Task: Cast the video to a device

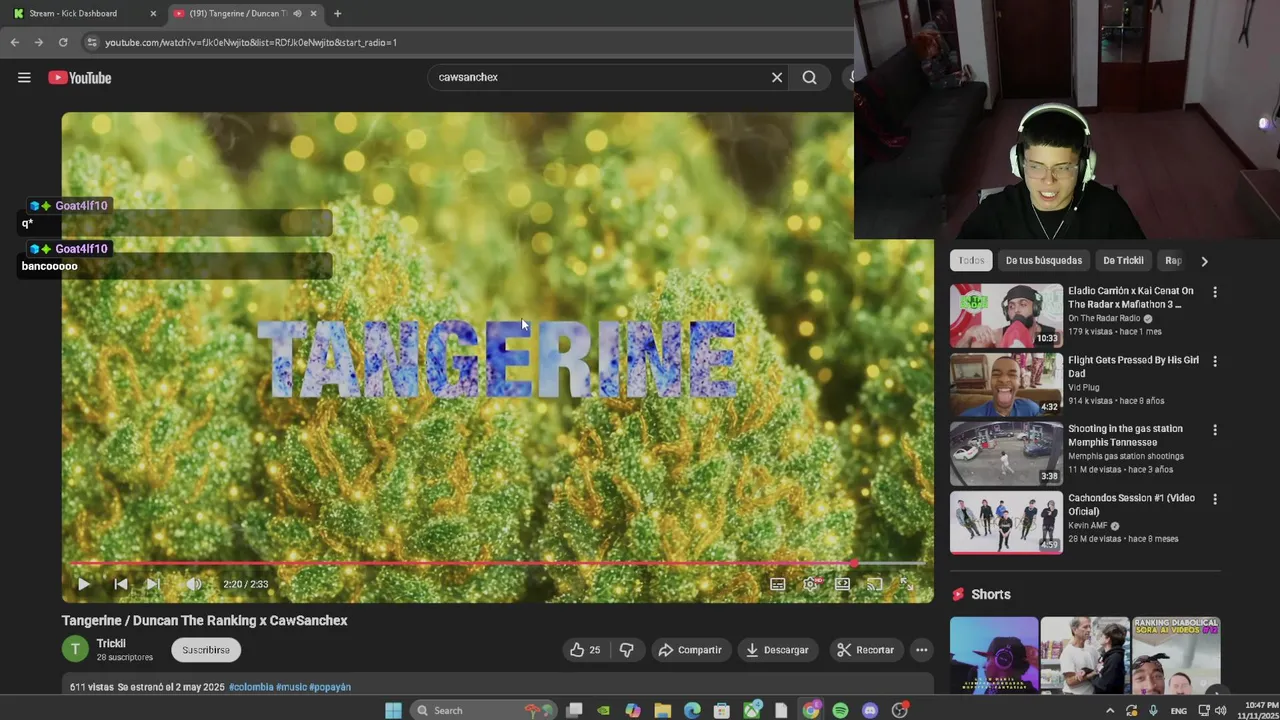Action: (x=875, y=584)
